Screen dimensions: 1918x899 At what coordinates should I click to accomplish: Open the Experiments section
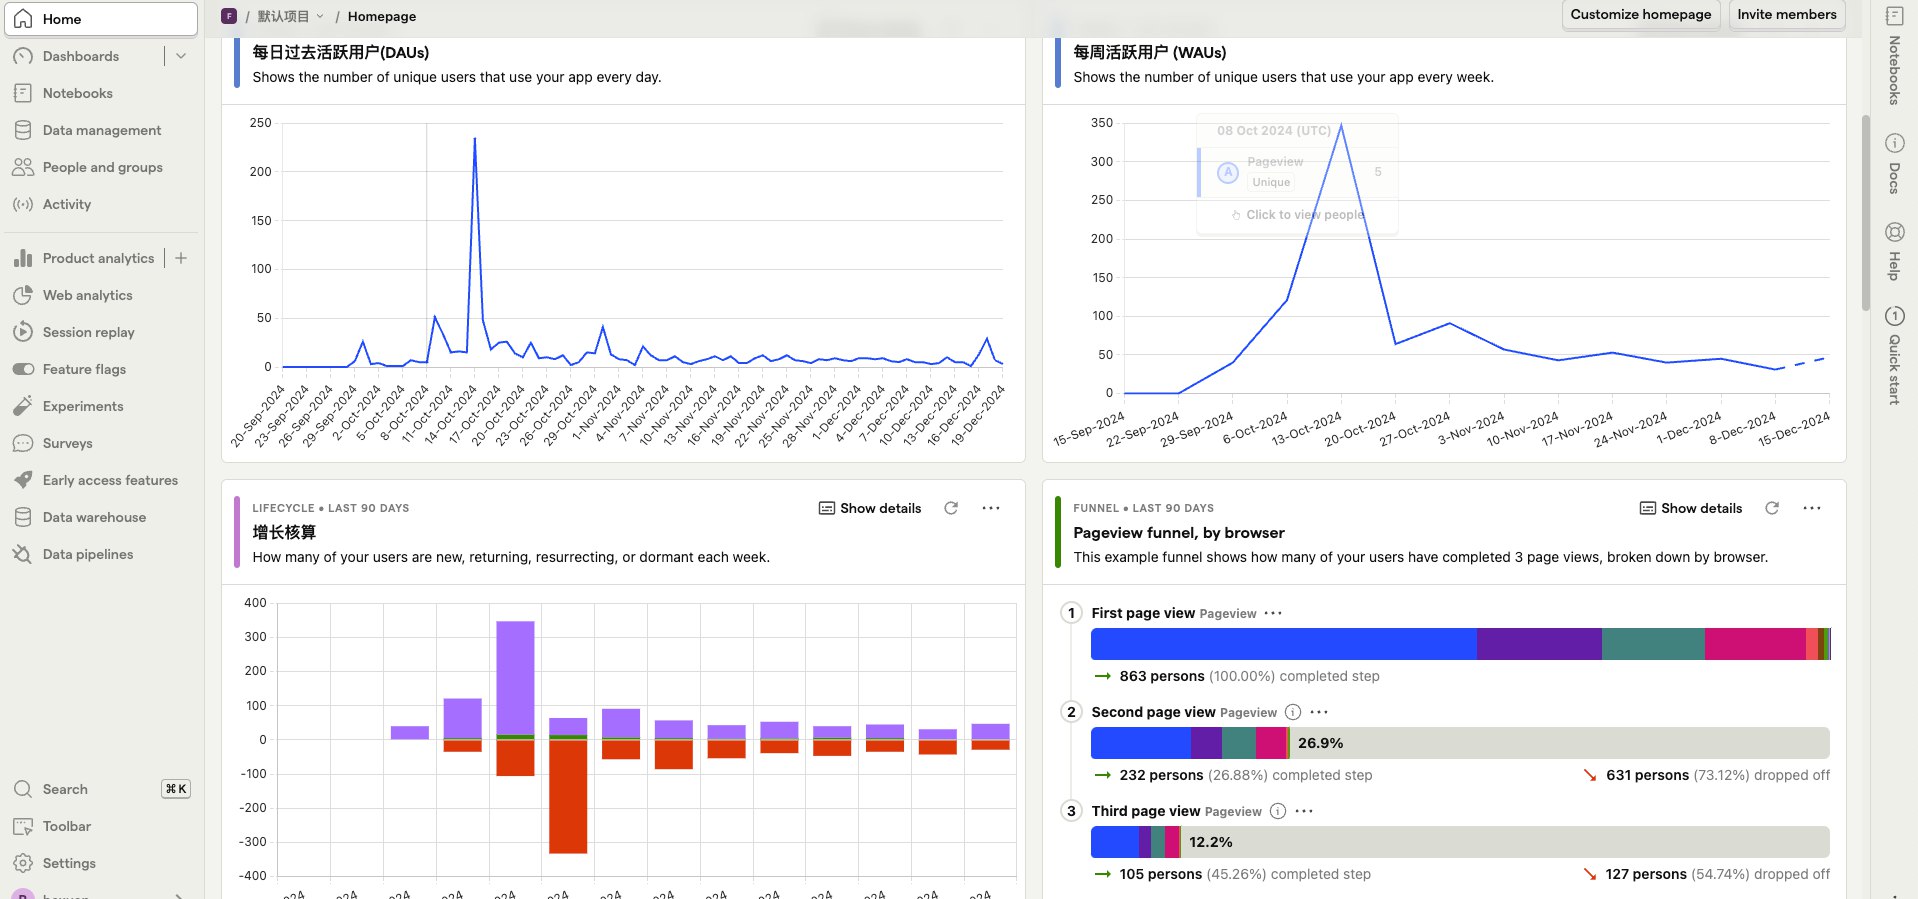[83, 406]
